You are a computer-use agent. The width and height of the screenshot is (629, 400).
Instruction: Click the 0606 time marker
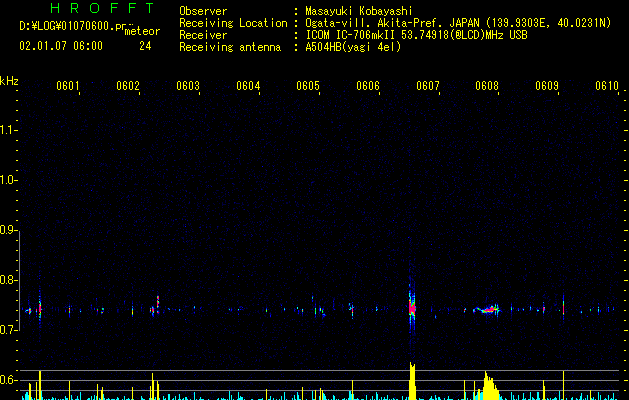click(368, 86)
